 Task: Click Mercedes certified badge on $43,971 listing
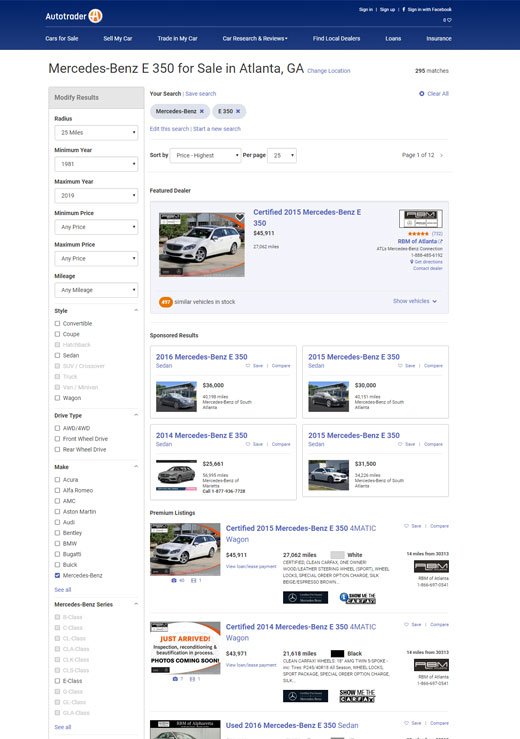(x=305, y=696)
